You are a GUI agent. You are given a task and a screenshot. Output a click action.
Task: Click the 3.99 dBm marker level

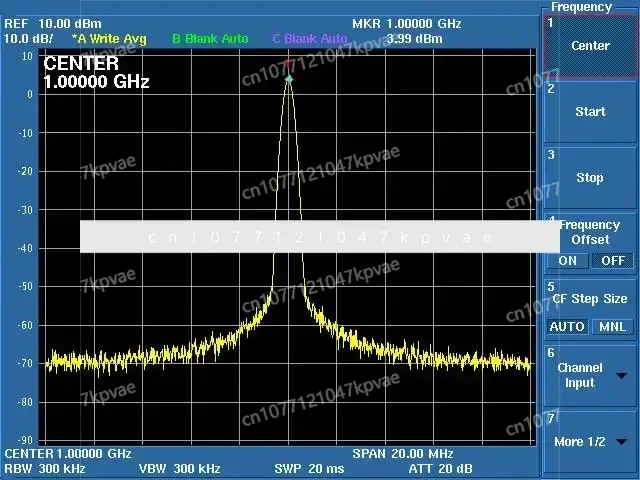(x=415, y=39)
